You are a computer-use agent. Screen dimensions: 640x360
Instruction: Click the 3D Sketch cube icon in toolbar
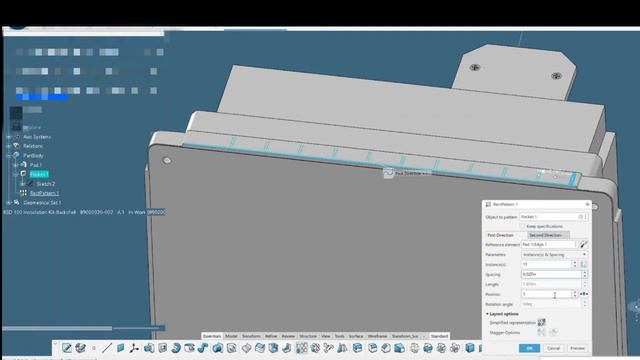point(80,348)
